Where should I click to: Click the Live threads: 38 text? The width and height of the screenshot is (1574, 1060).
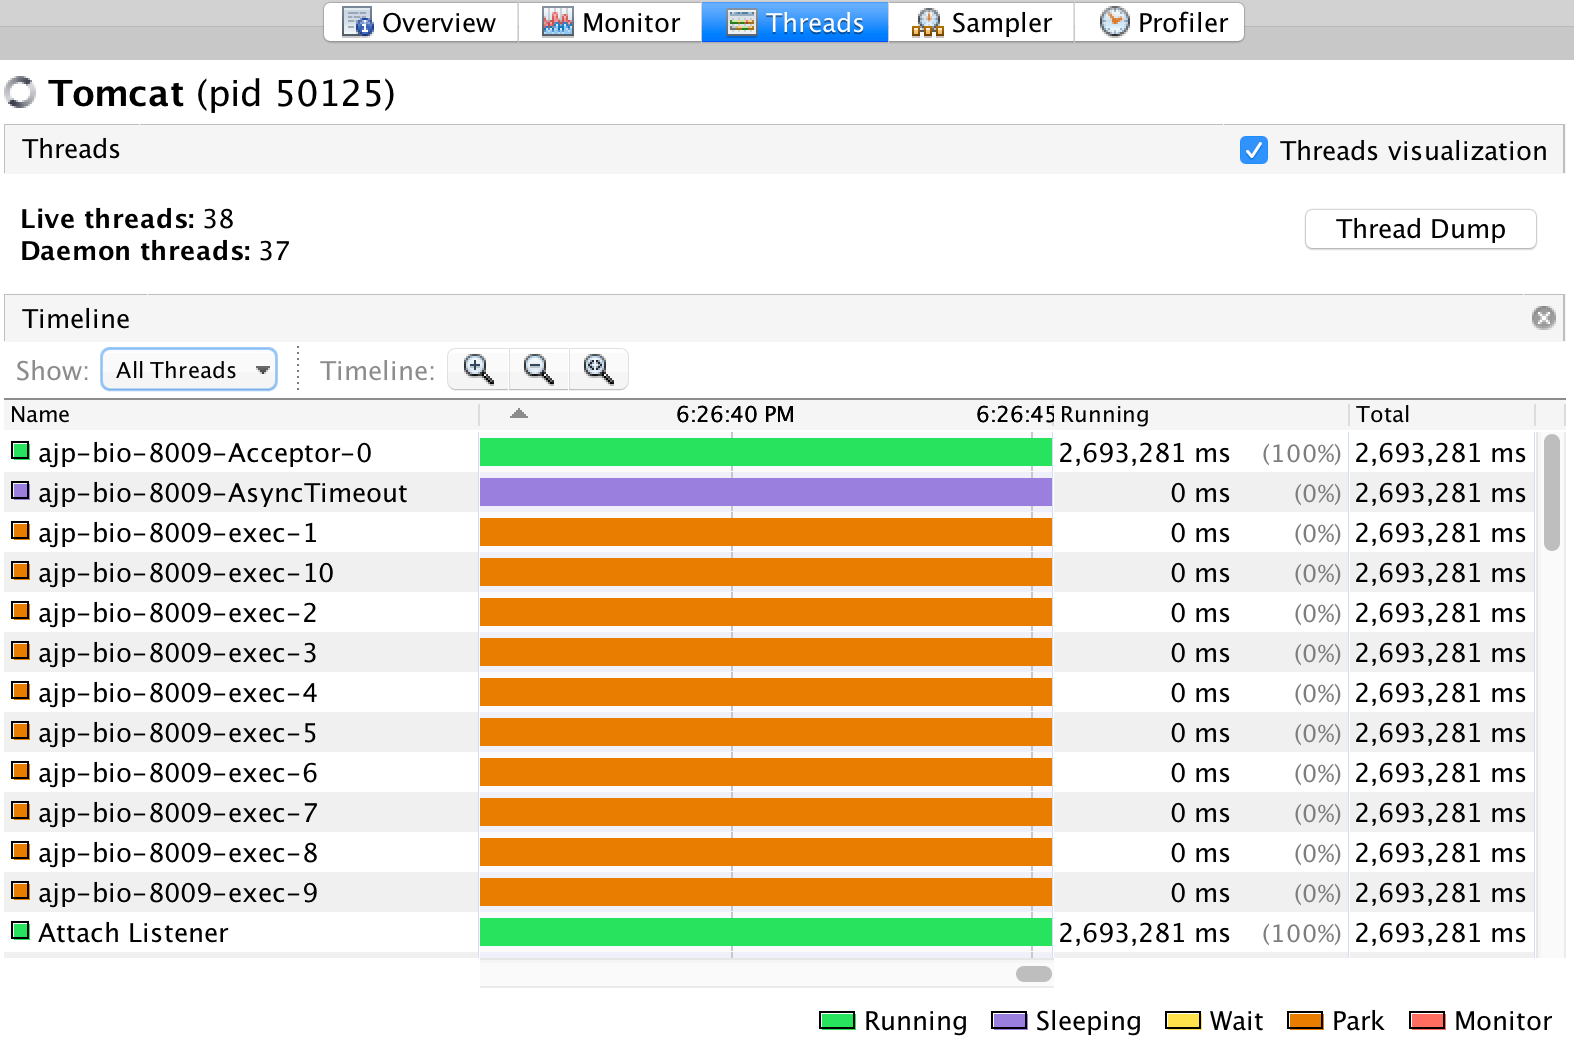[x=127, y=219]
